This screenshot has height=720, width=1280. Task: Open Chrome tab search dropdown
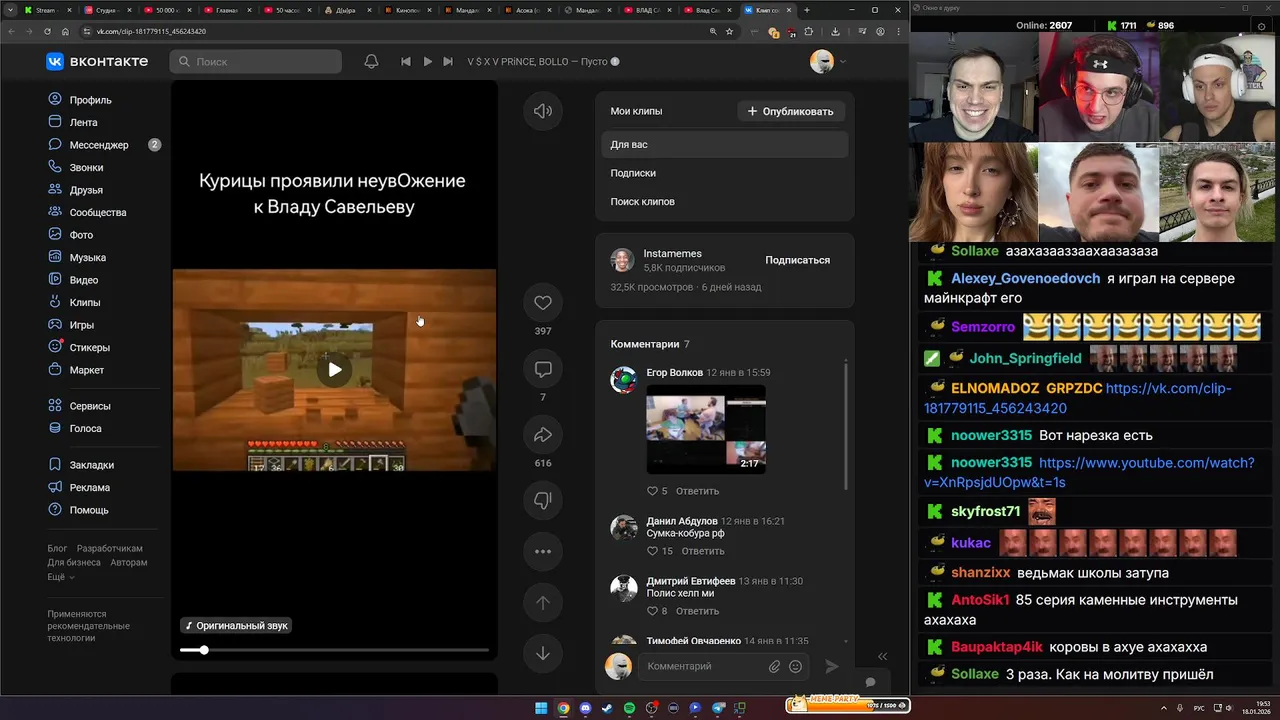coord(9,10)
